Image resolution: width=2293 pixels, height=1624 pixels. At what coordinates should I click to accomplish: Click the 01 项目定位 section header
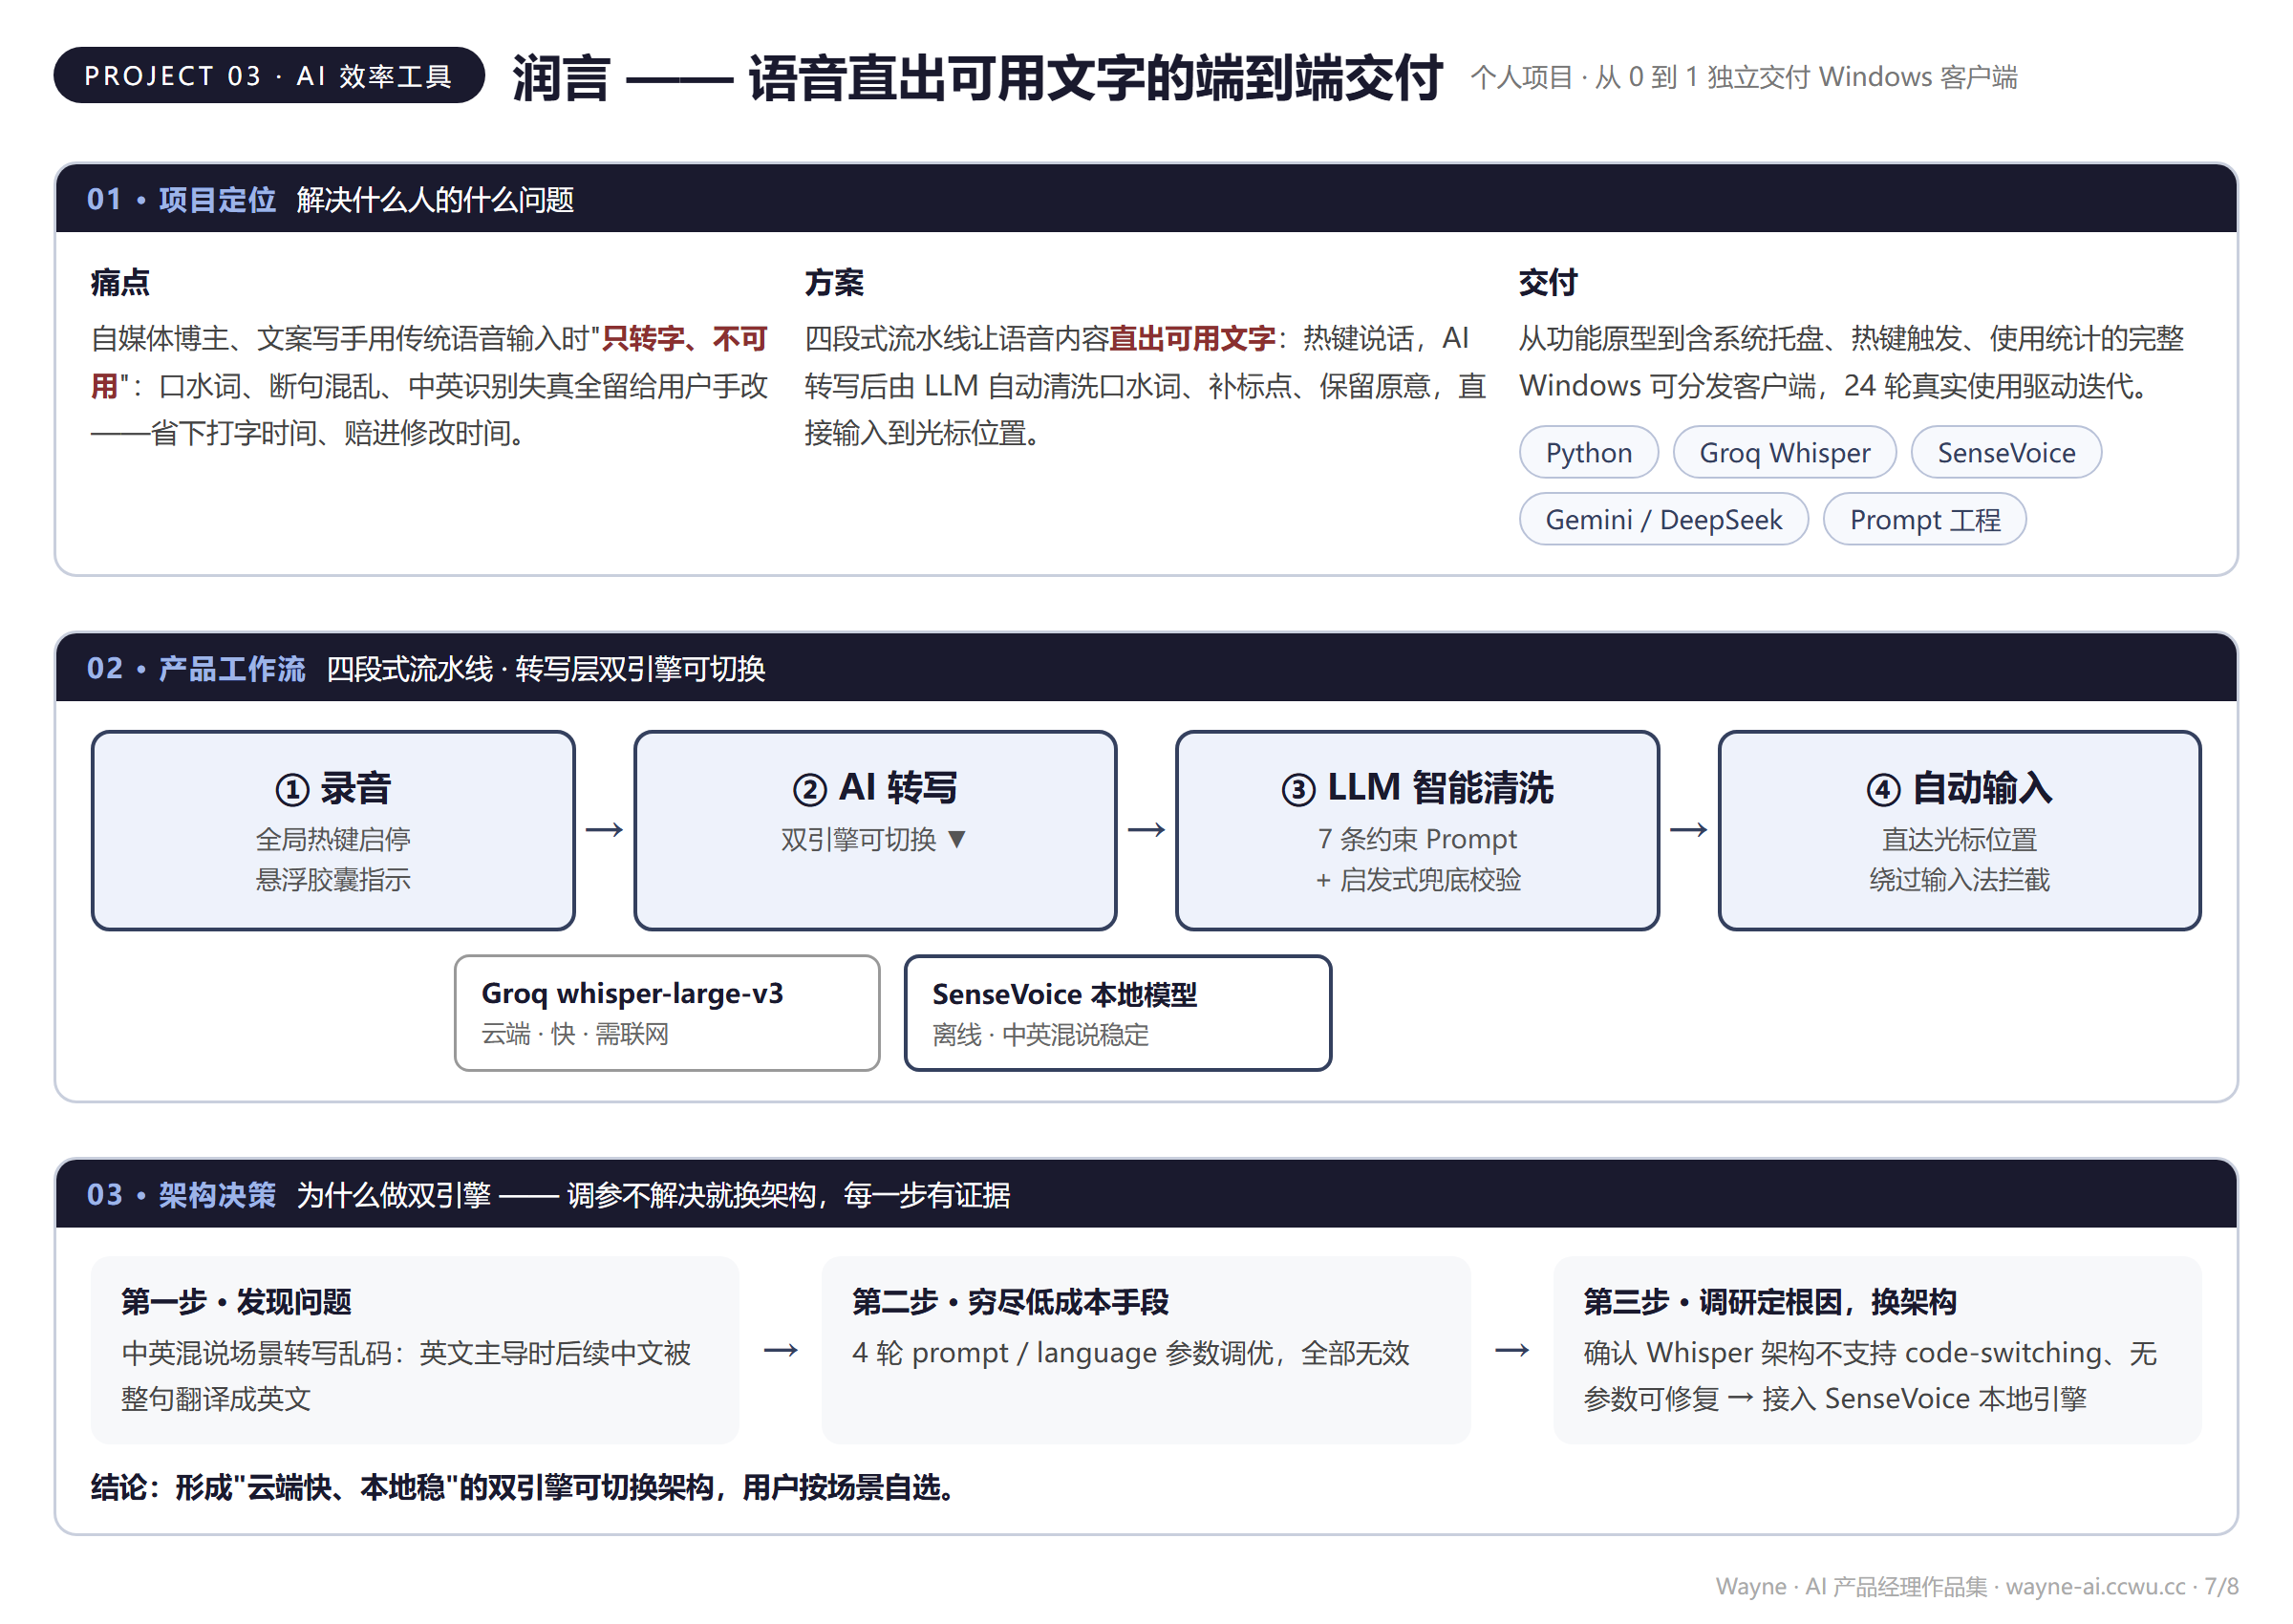(x=1146, y=199)
